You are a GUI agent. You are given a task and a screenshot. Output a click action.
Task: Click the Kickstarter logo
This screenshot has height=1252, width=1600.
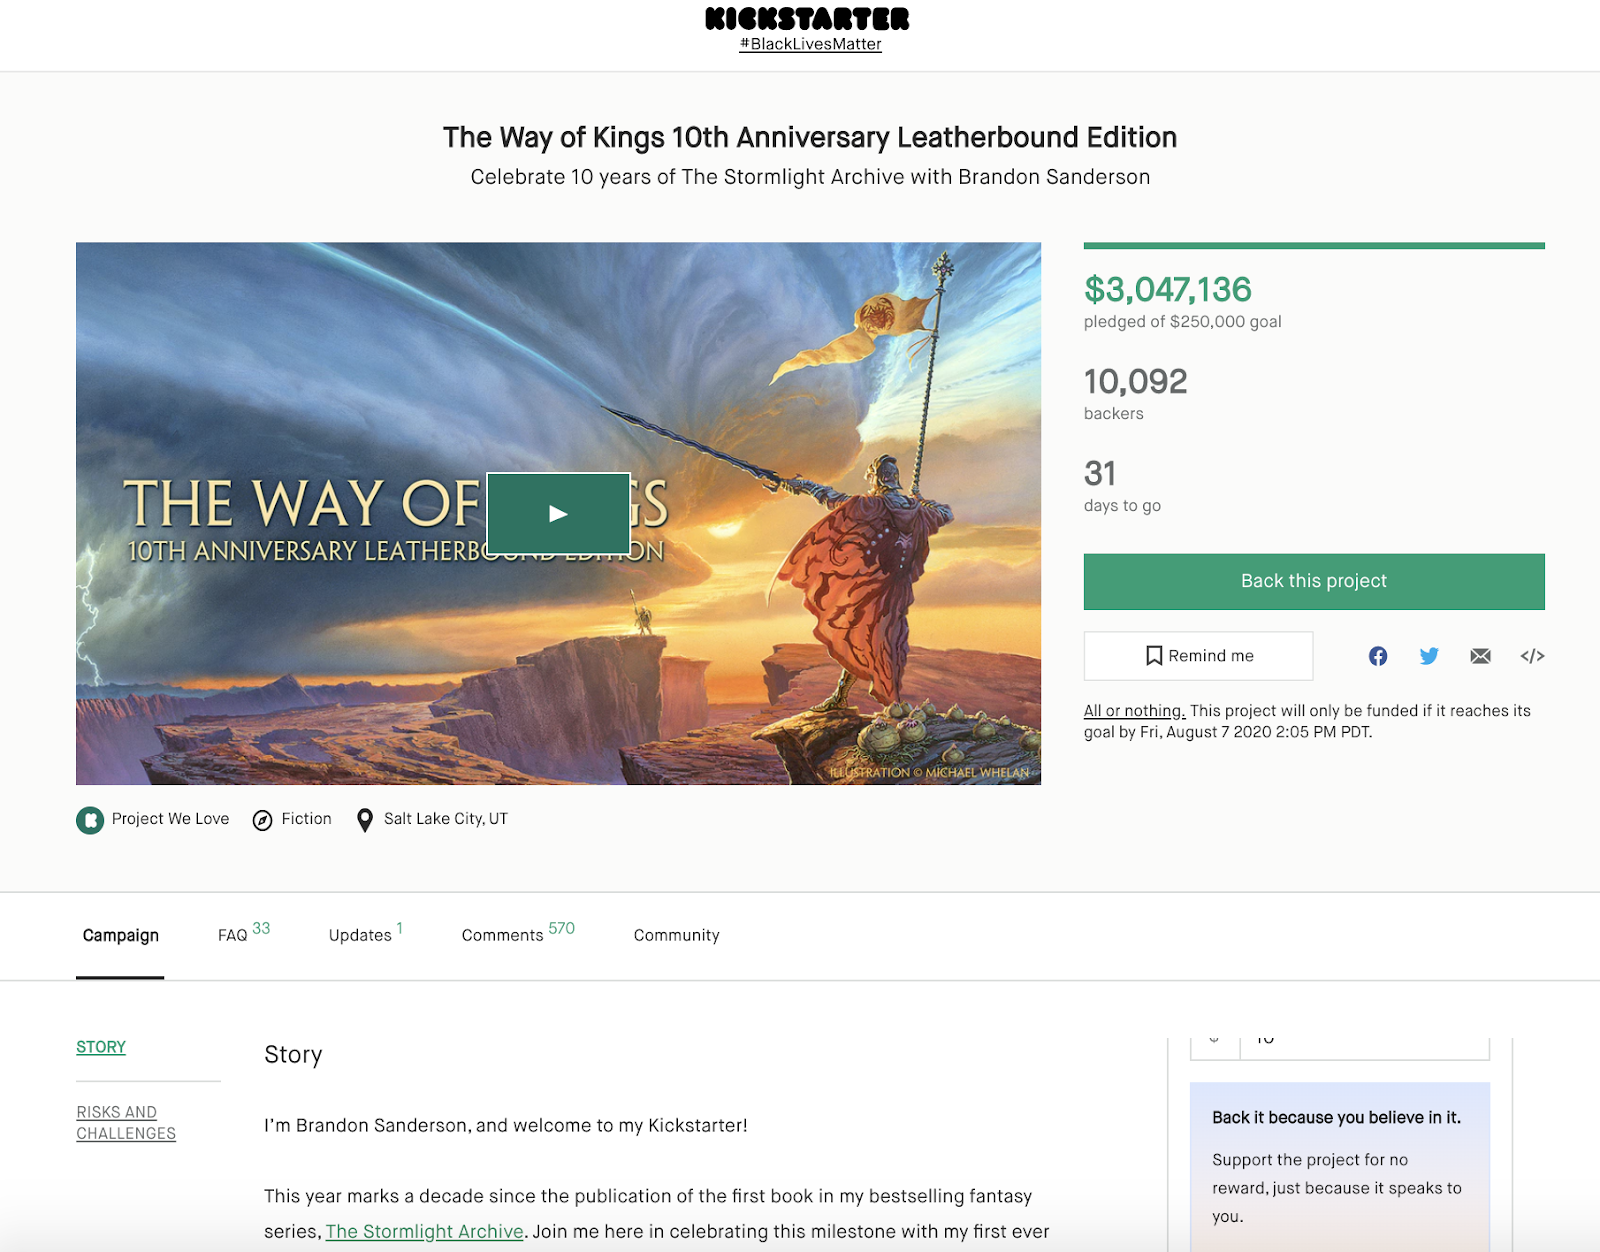(x=808, y=19)
